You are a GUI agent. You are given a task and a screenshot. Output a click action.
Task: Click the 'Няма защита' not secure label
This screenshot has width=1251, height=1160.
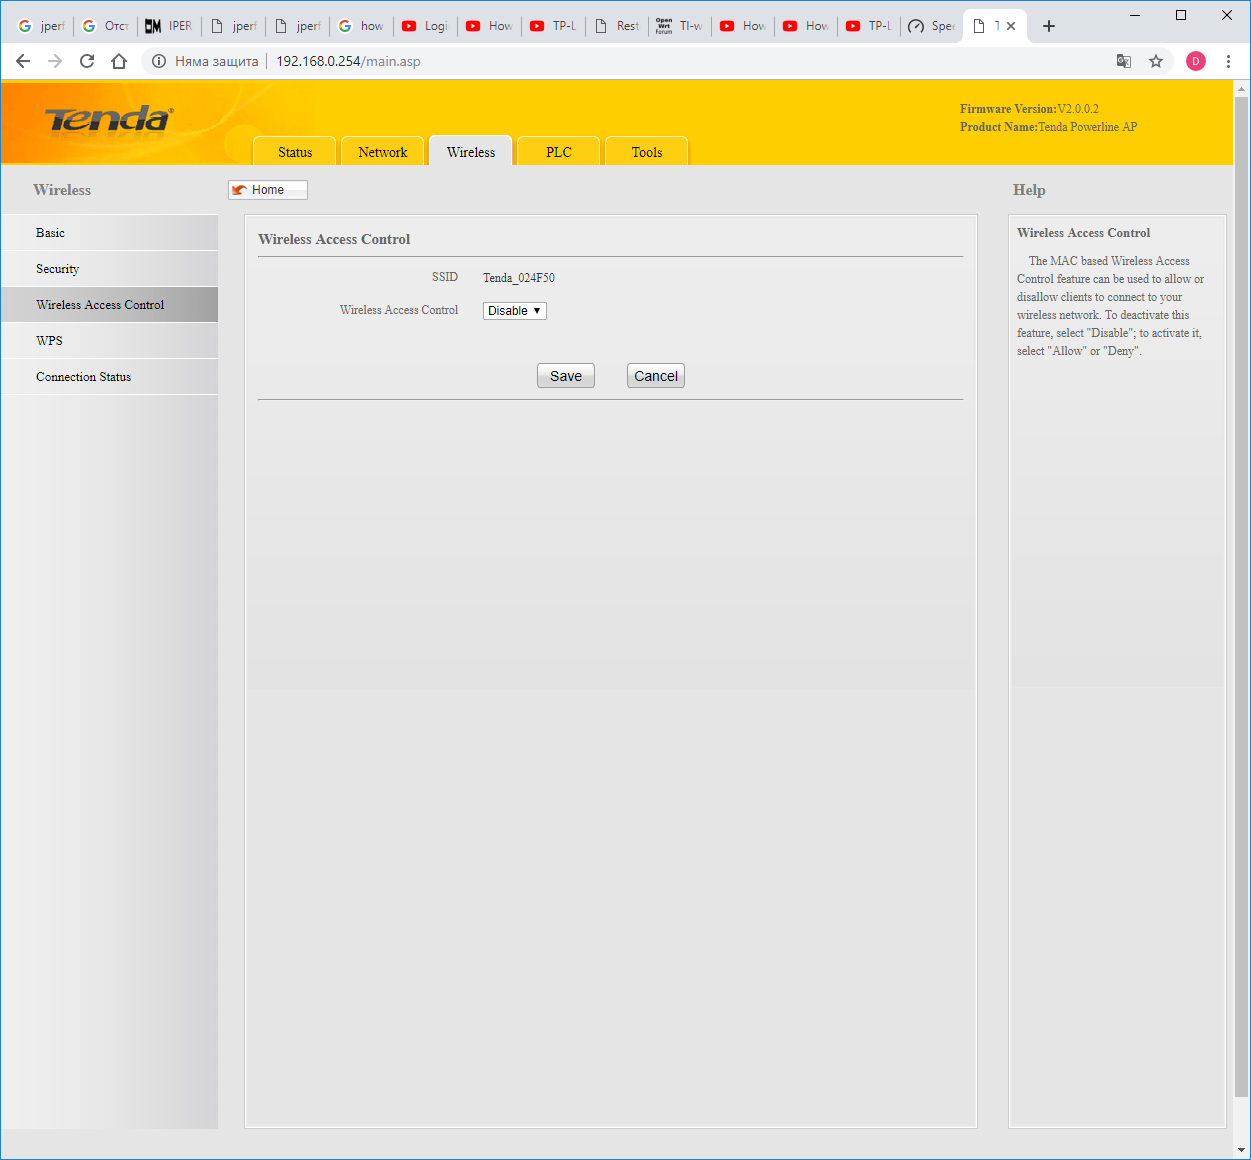[216, 61]
